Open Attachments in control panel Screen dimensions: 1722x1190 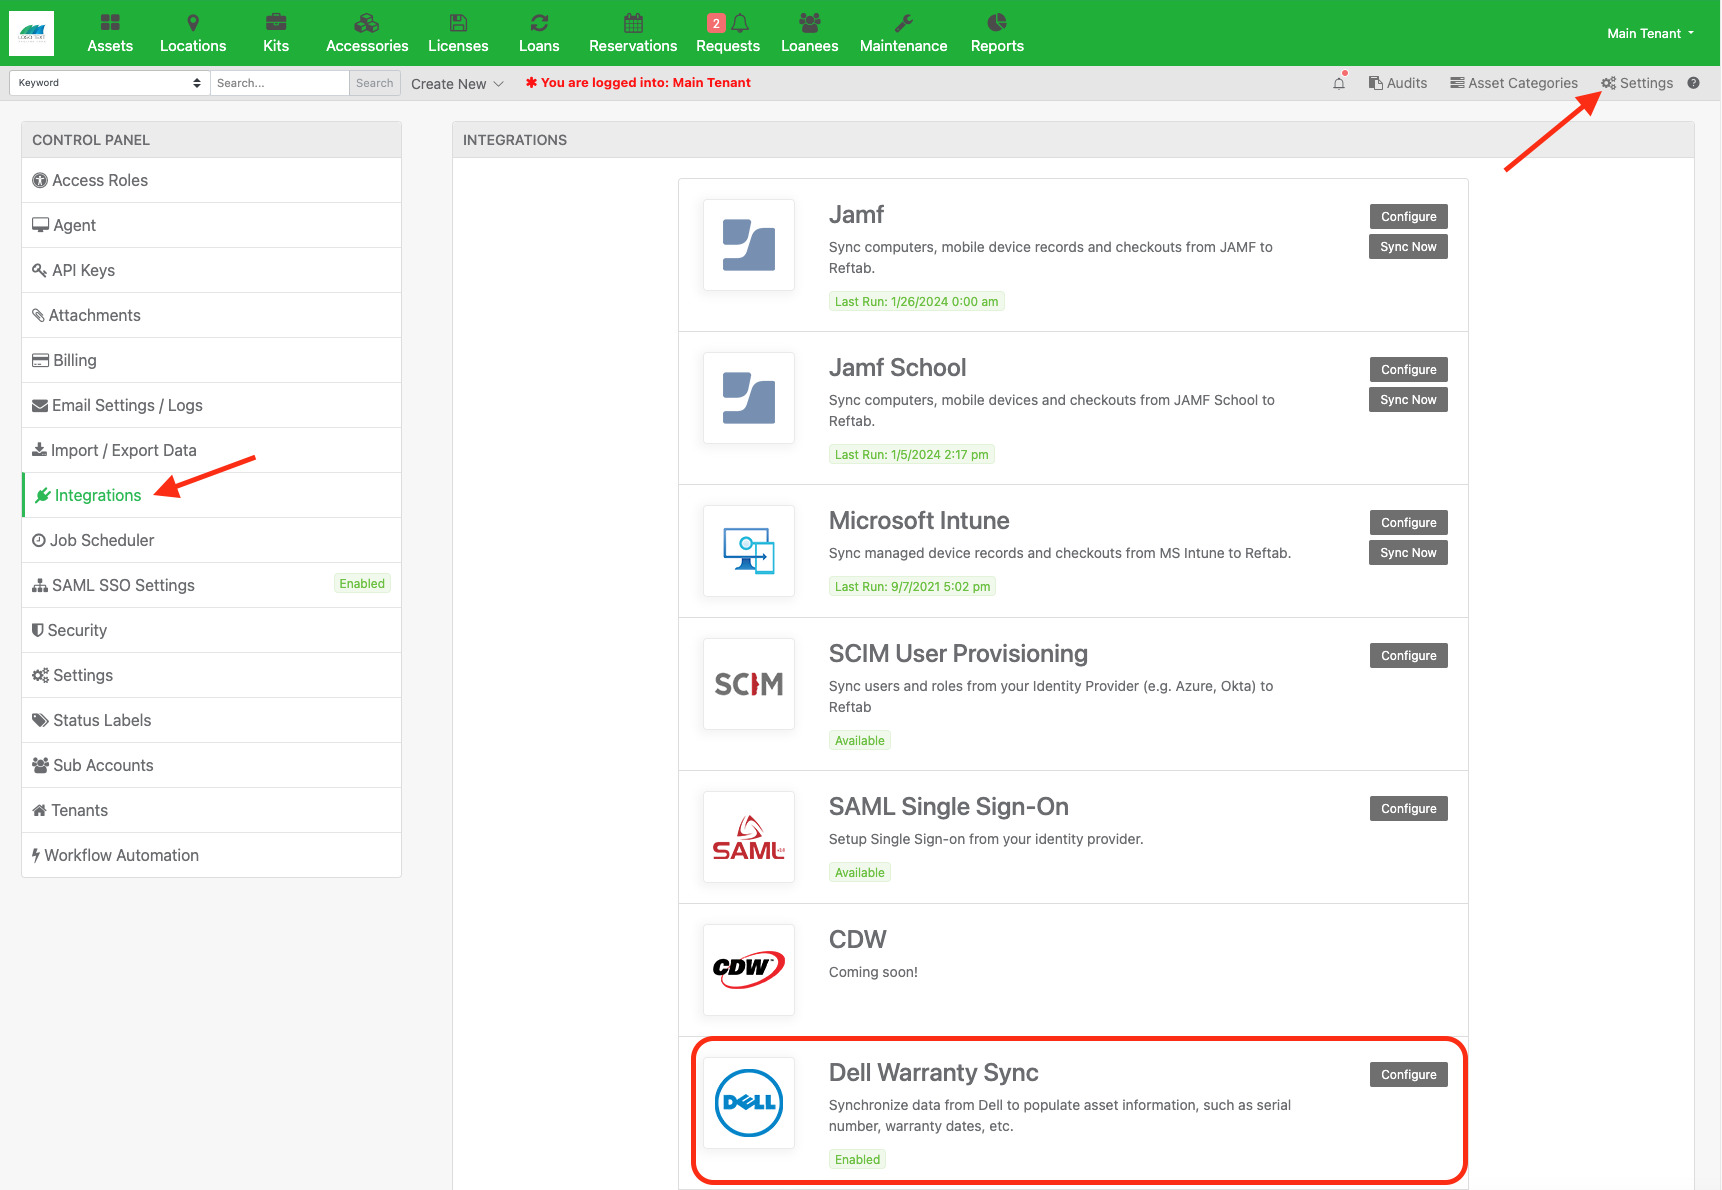tap(211, 315)
